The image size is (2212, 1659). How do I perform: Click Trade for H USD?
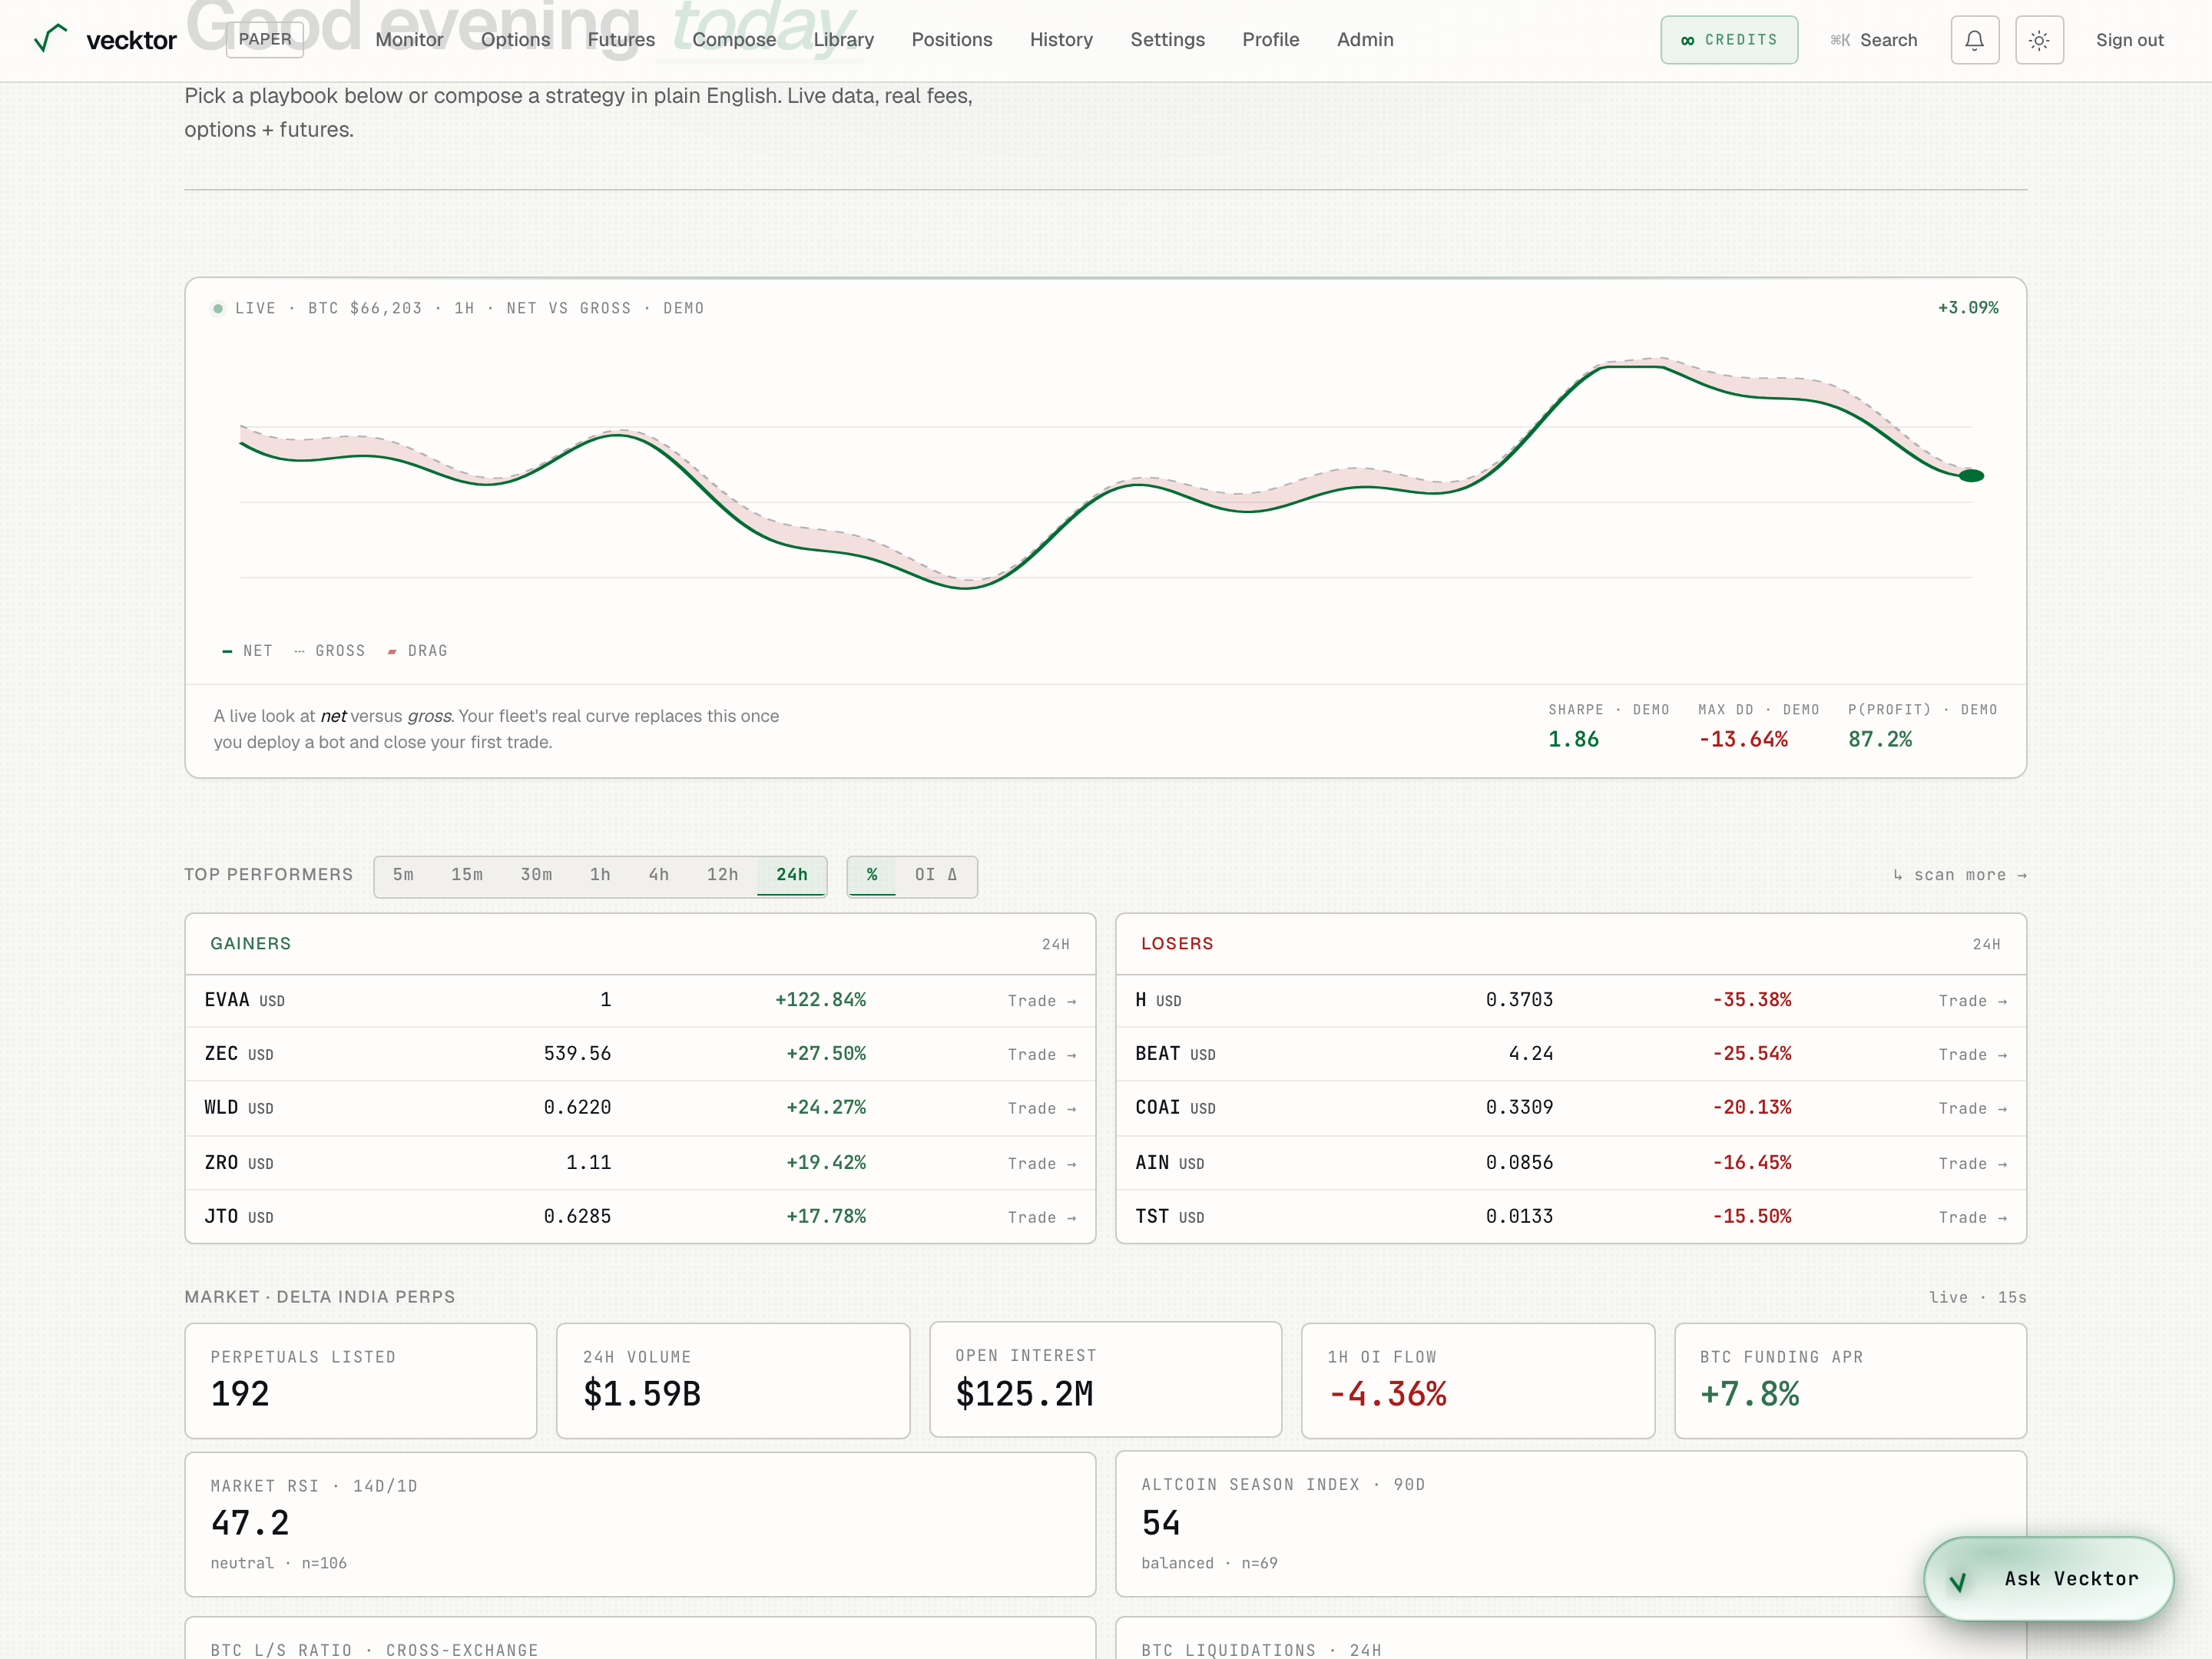pyautogui.click(x=1973, y=1001)
